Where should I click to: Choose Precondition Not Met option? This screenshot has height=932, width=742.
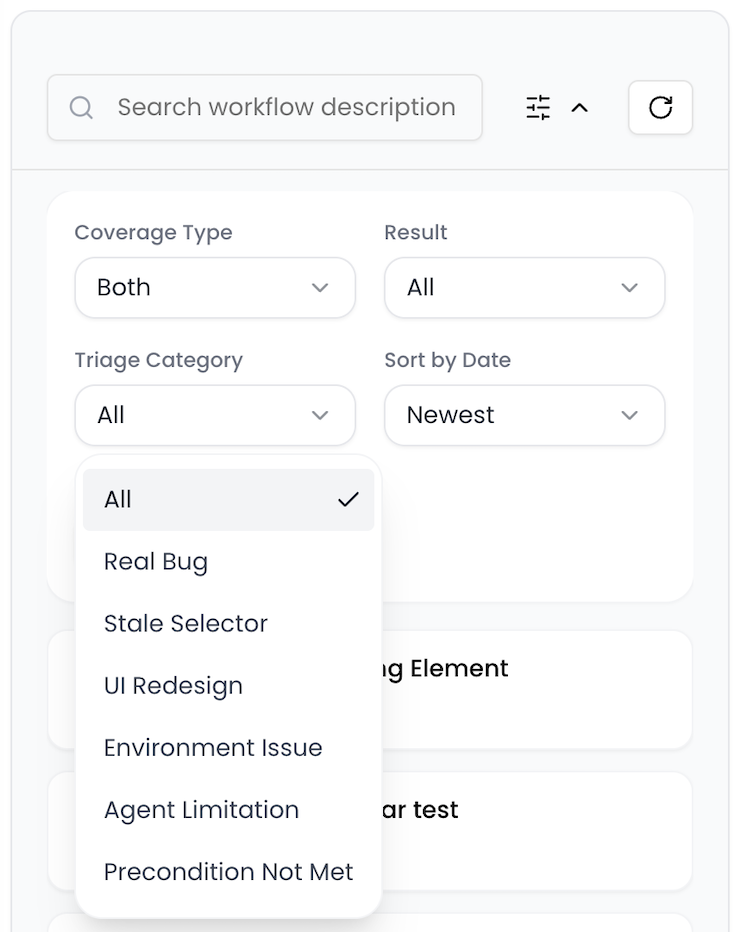(x=228, y=871)
